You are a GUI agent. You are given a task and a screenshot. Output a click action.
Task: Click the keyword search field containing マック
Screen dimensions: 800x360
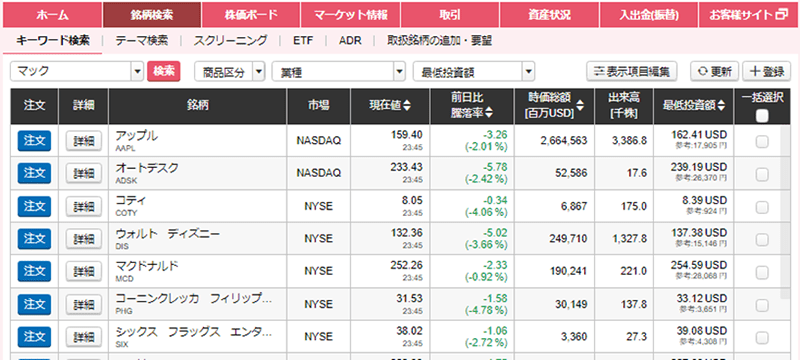71,72
